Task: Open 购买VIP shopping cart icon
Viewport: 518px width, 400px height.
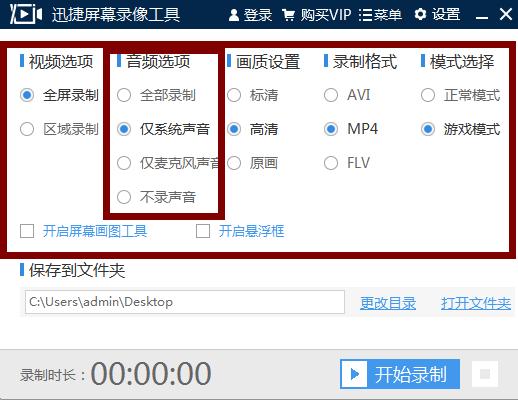Action: pos(288,15)
